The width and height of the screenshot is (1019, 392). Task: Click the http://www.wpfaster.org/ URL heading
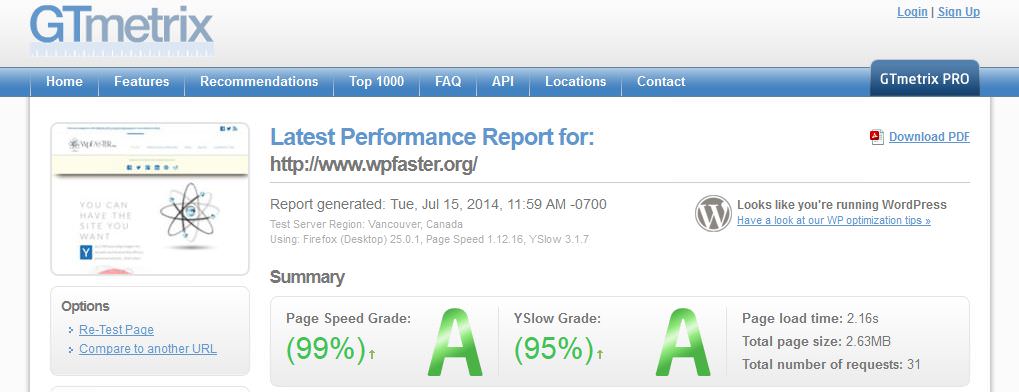click(374, 165)
